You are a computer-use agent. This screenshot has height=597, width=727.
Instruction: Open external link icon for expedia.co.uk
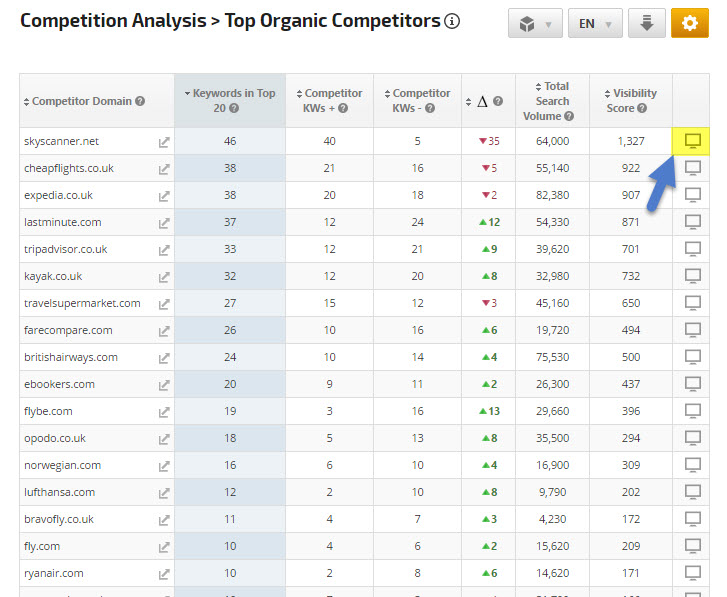(x=164, y=196)
